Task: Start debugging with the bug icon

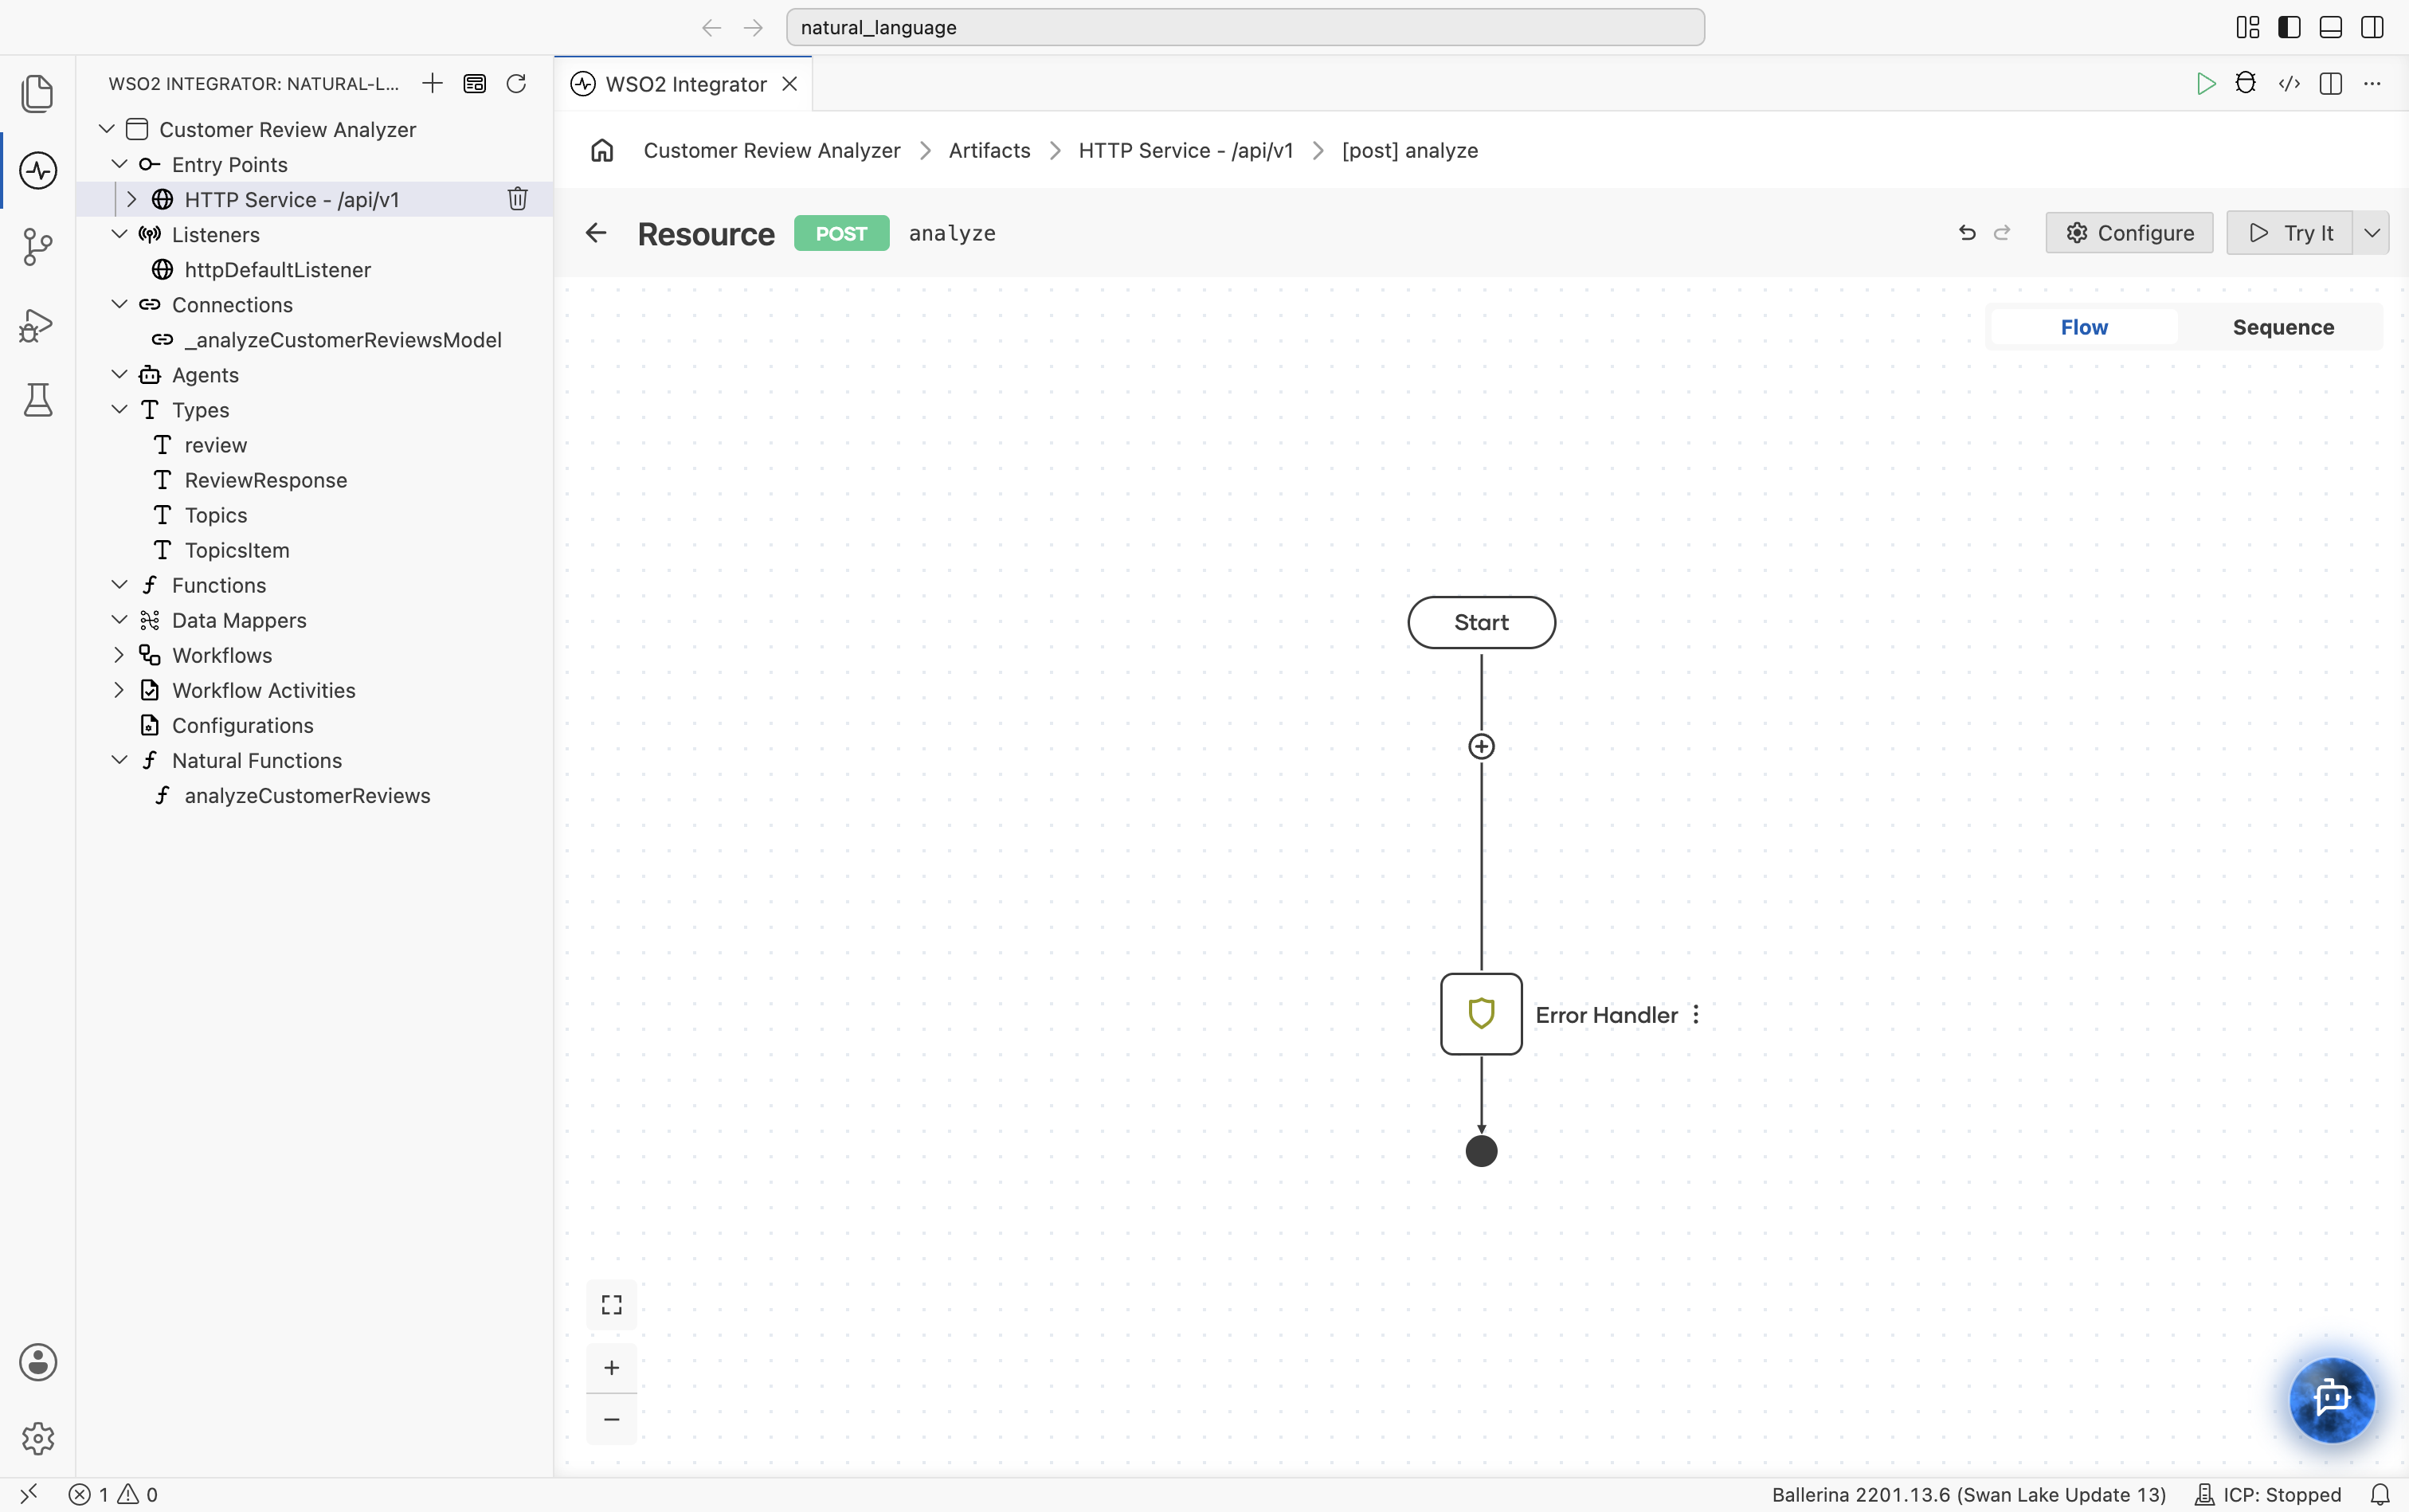Action: (x=2245, y=83)
